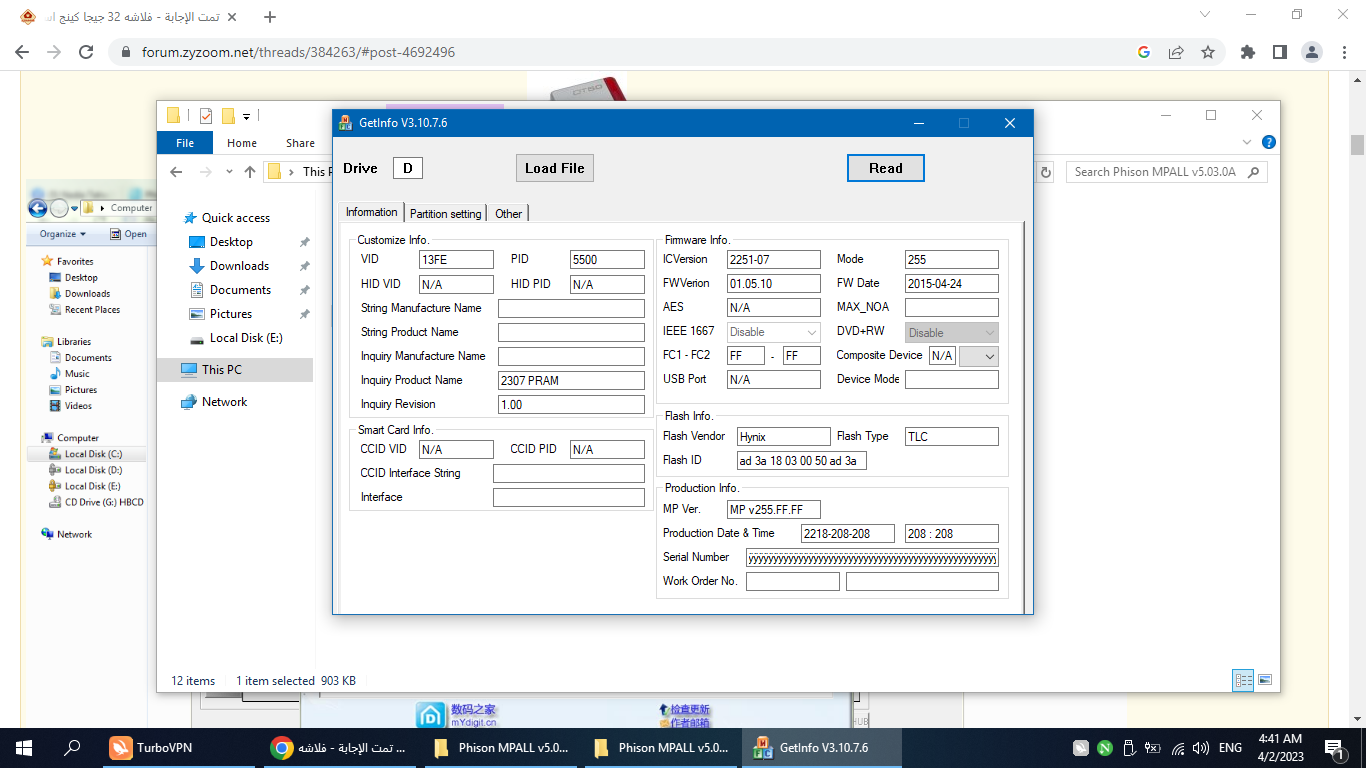Click the ICVersion field showing 2251-07
This screenshot has height=768, width=1366.
pos(774,259)
